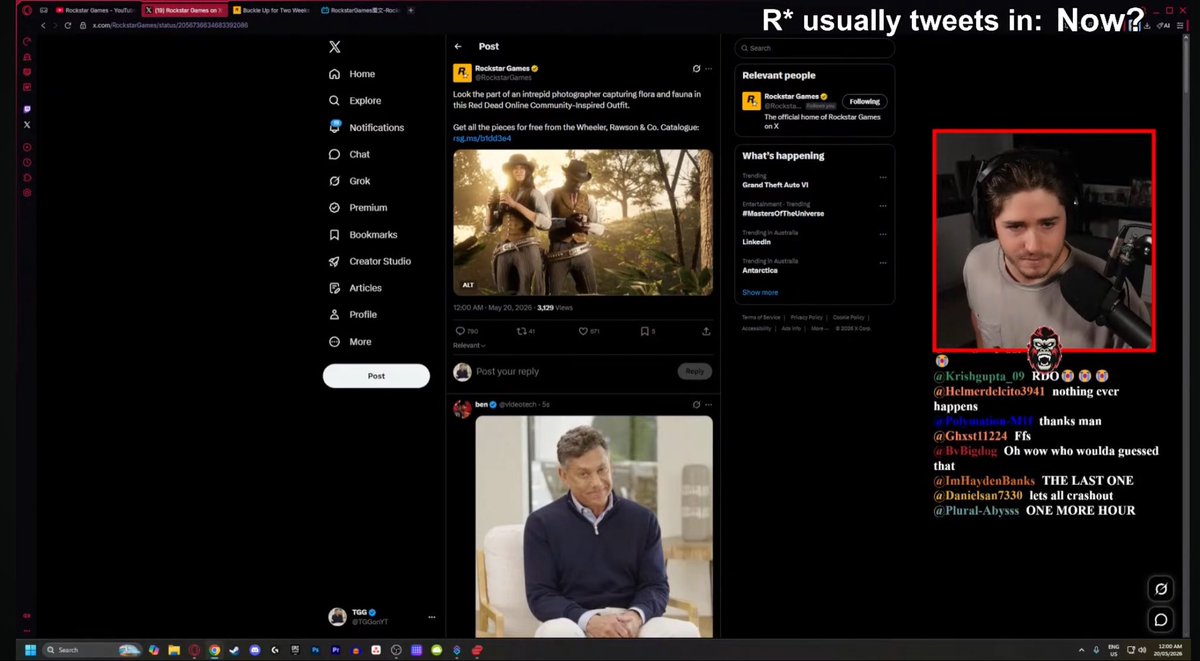The image size is (1200, 661).
Task: Click ALT badge on the post image
Action: [468, 285]
